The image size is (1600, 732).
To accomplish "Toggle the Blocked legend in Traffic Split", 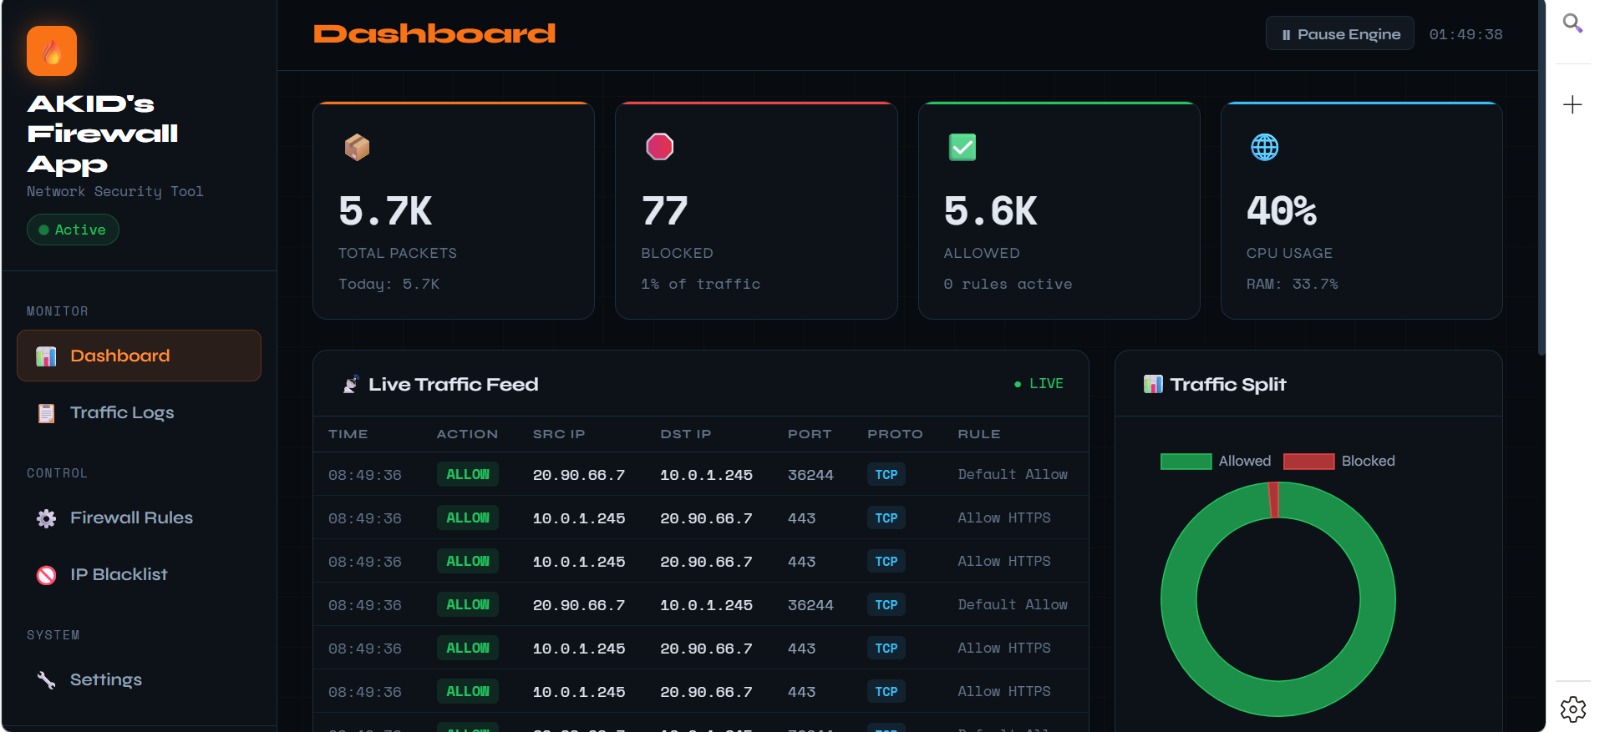I will click(1338, 461).
